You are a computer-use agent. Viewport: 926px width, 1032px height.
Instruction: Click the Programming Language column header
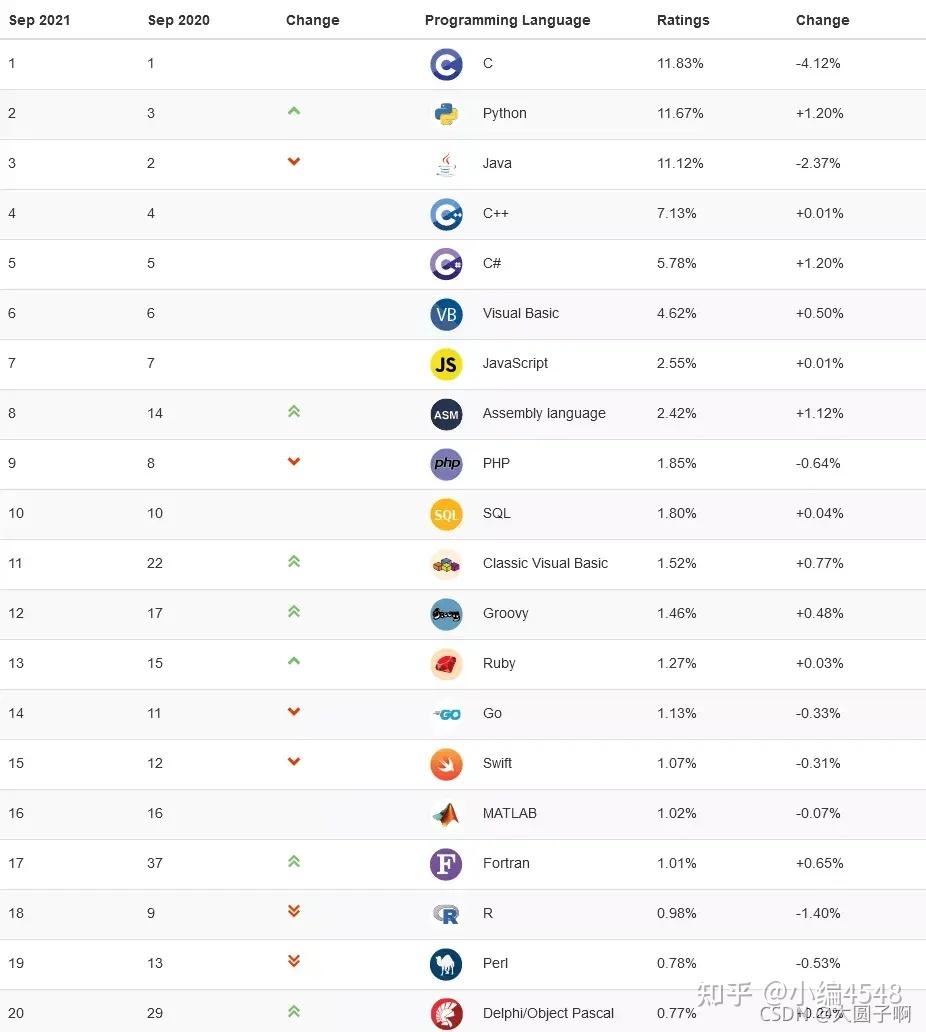tap(507, 20)
